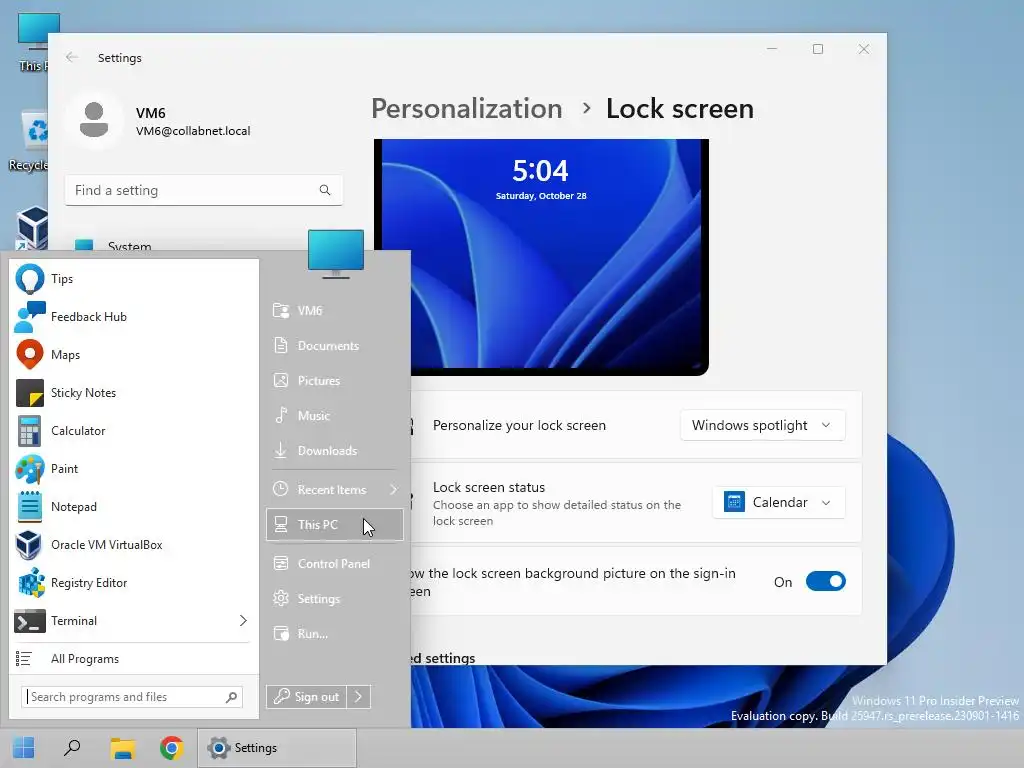Click search magnifier in start menu search box
Viewport: 1024px width, 768px height.
231,697
